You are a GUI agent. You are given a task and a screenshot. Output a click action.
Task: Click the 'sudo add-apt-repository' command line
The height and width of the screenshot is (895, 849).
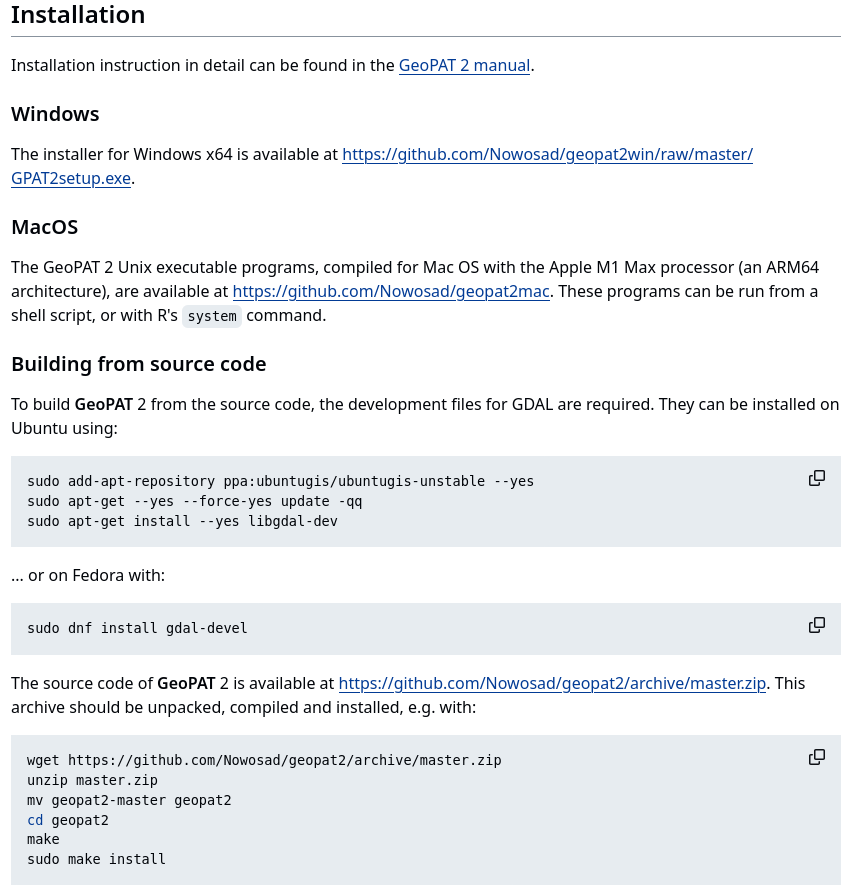(x=280, y=481)
